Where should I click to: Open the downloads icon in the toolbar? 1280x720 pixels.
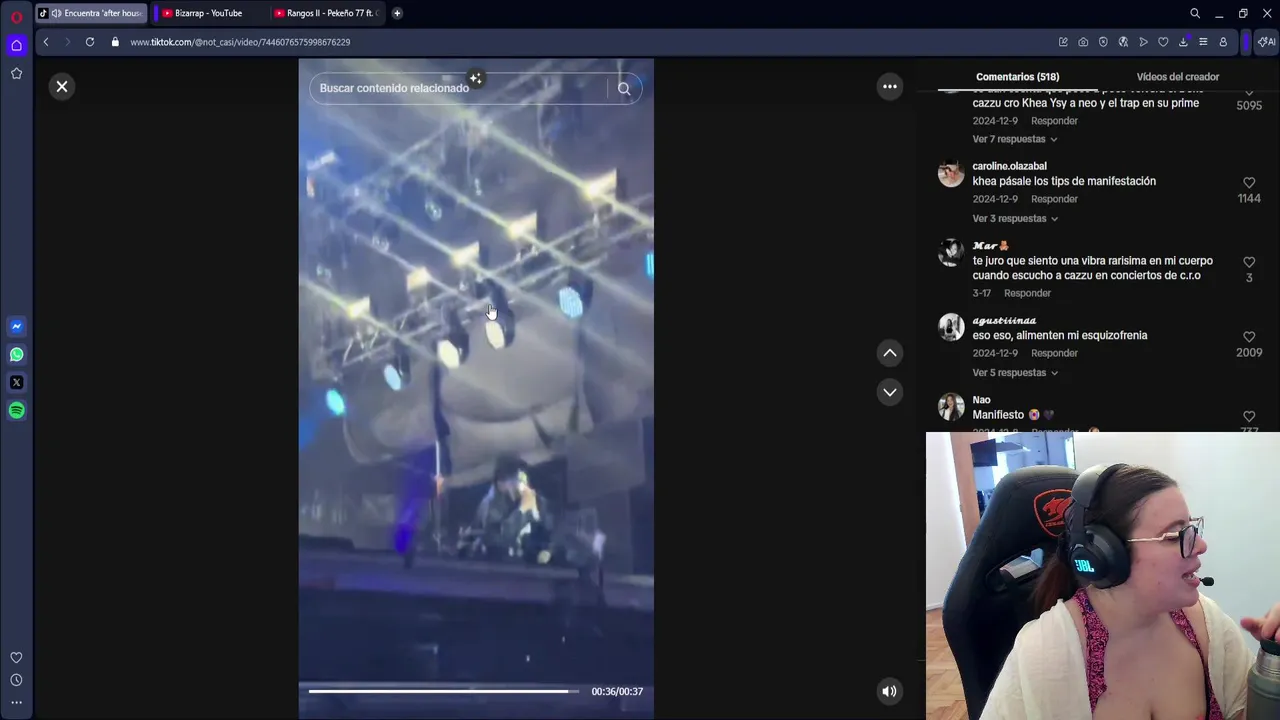(1183, 42)
